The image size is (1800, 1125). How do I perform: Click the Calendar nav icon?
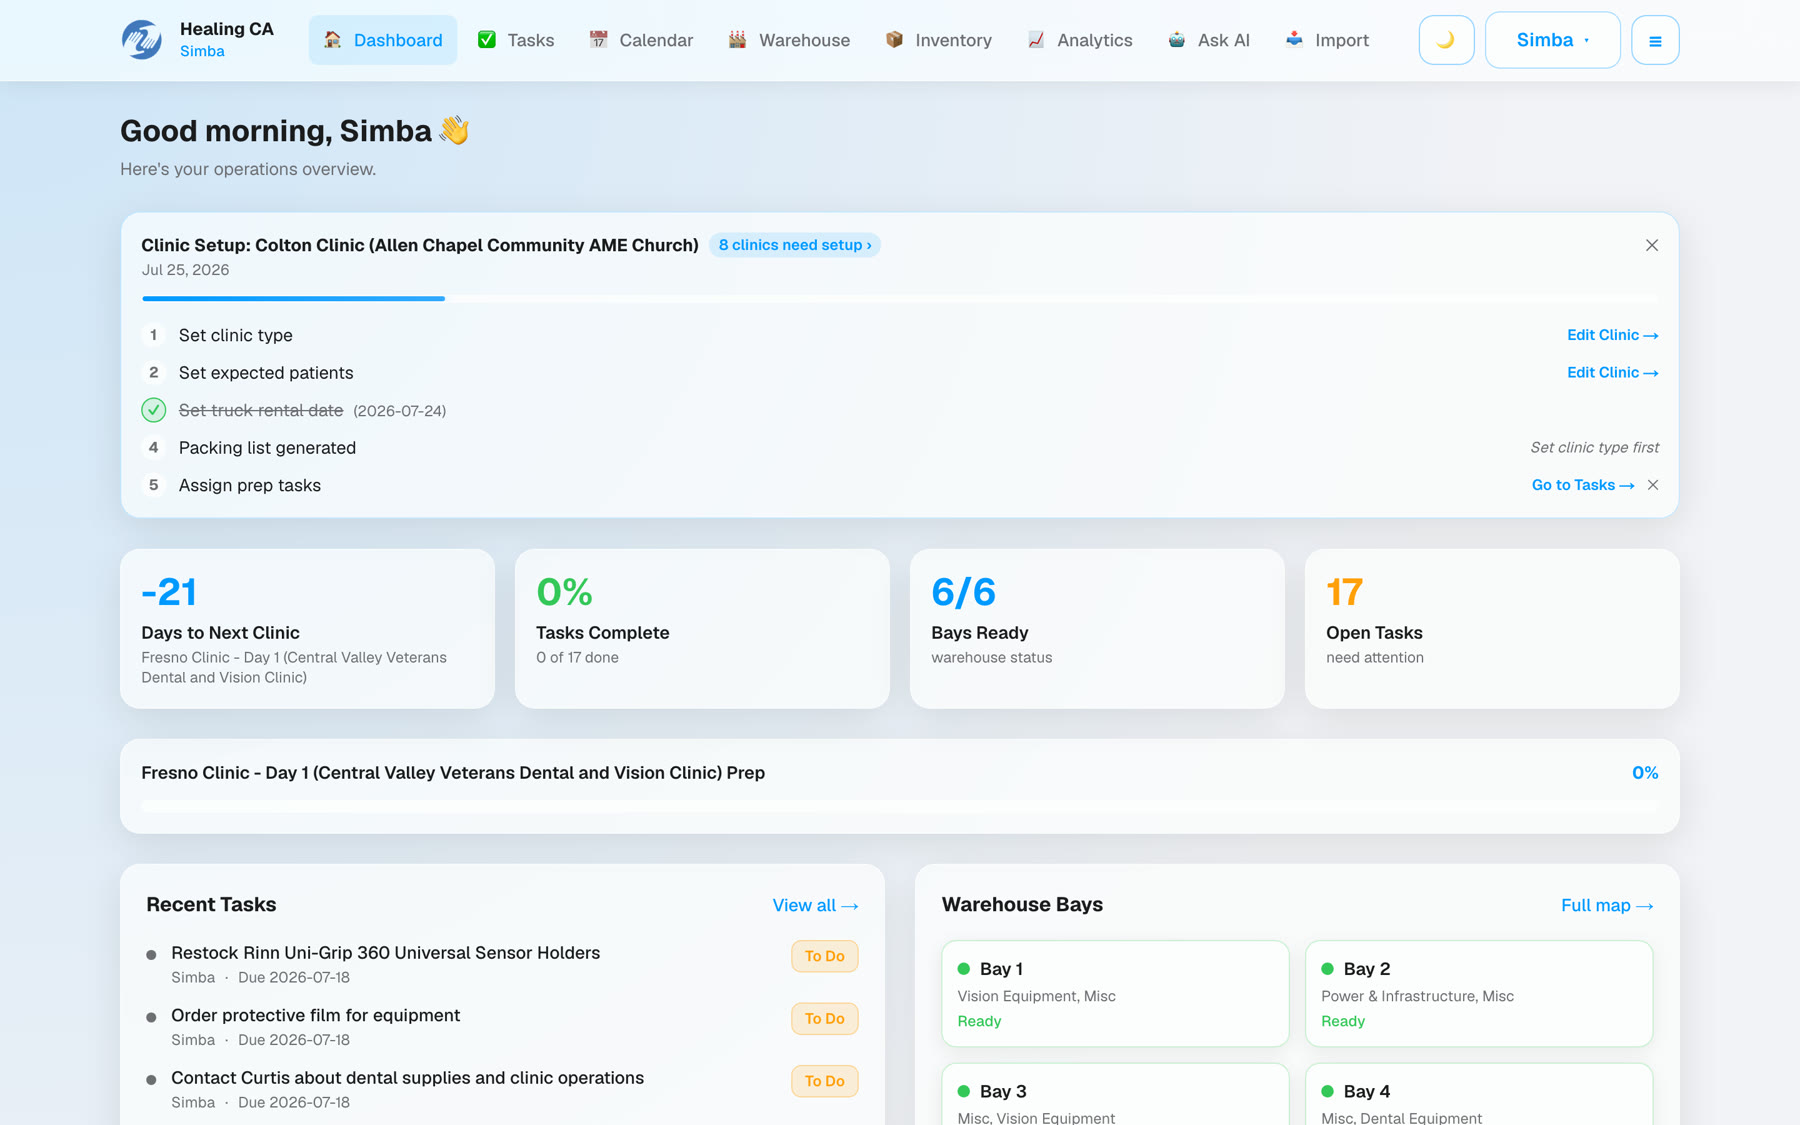[598, 40]
